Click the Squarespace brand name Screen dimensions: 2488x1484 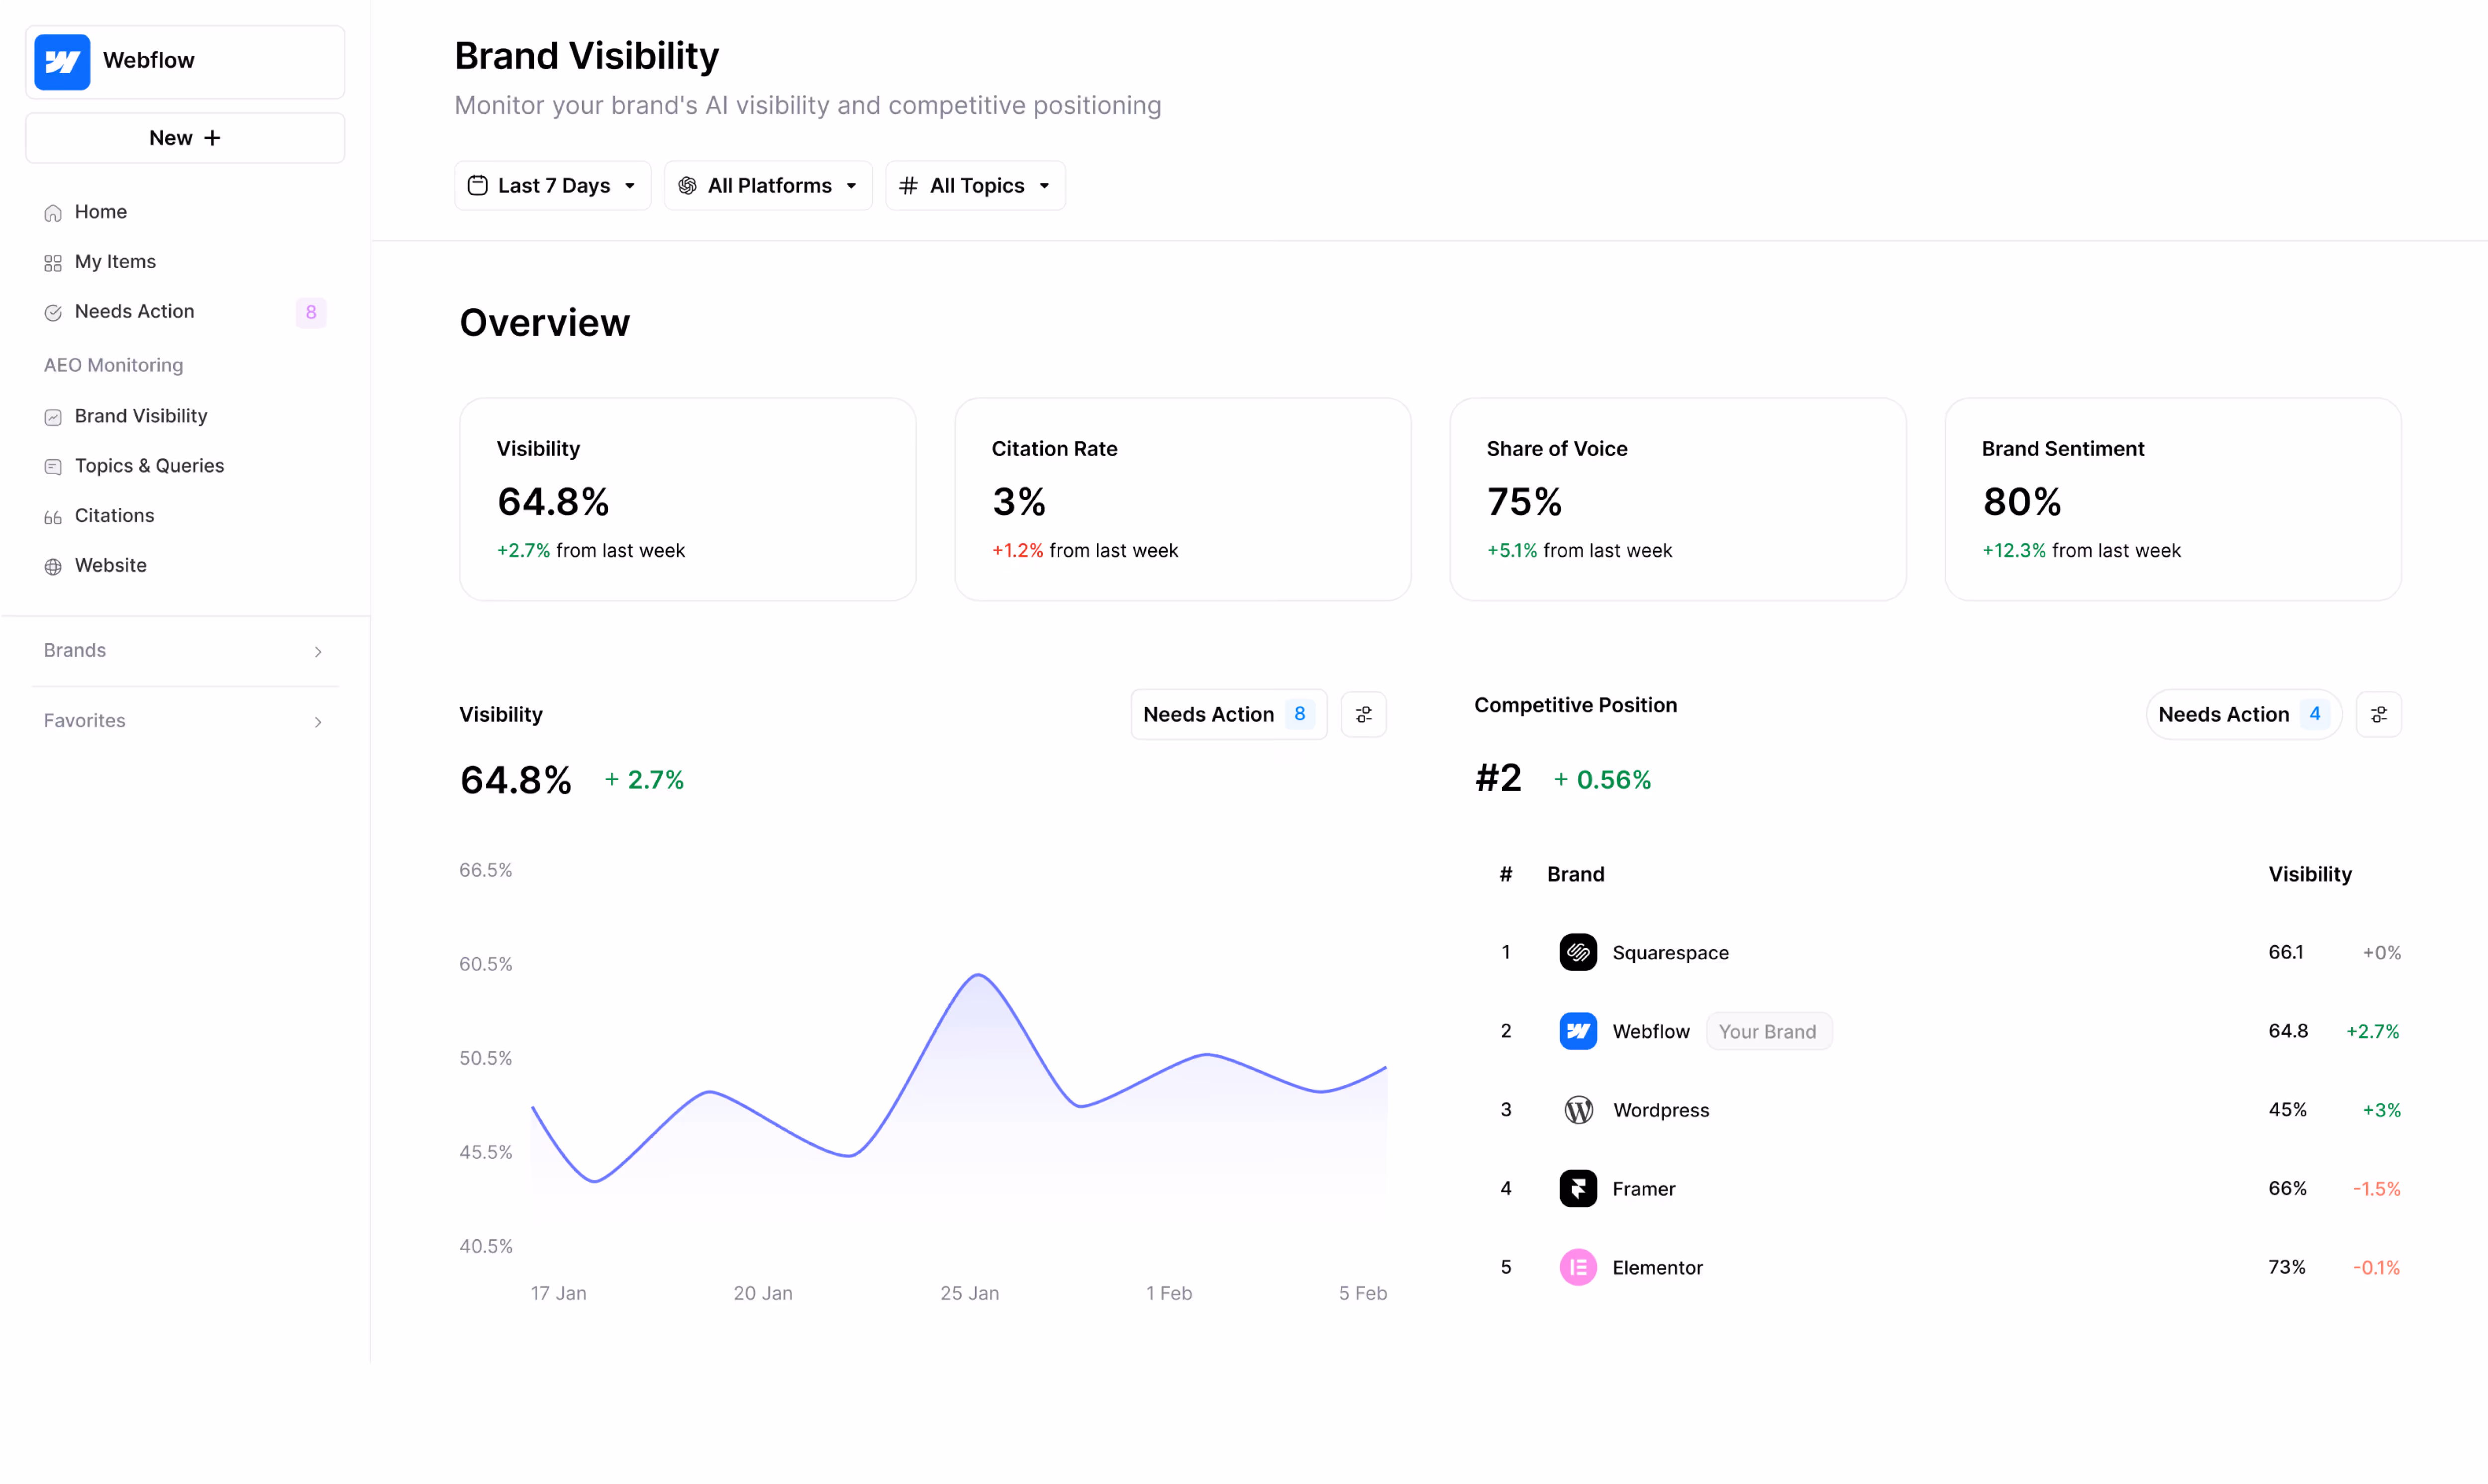tap(1670, 953)
